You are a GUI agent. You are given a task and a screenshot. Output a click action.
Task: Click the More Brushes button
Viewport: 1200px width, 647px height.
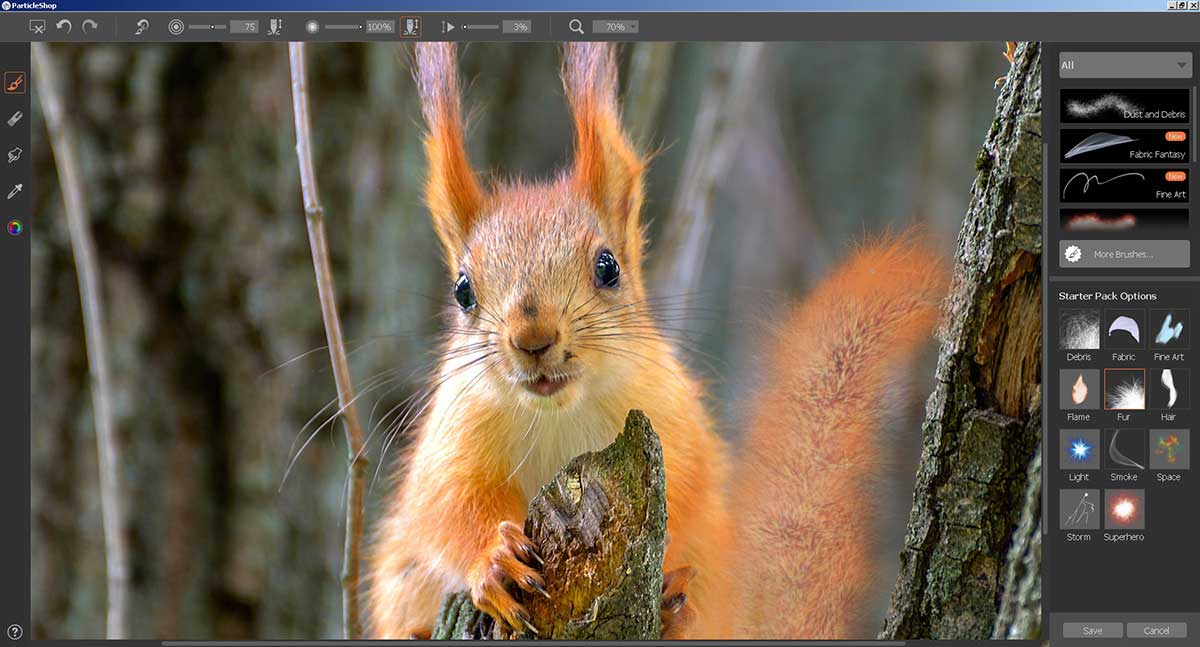(1124, 254)
